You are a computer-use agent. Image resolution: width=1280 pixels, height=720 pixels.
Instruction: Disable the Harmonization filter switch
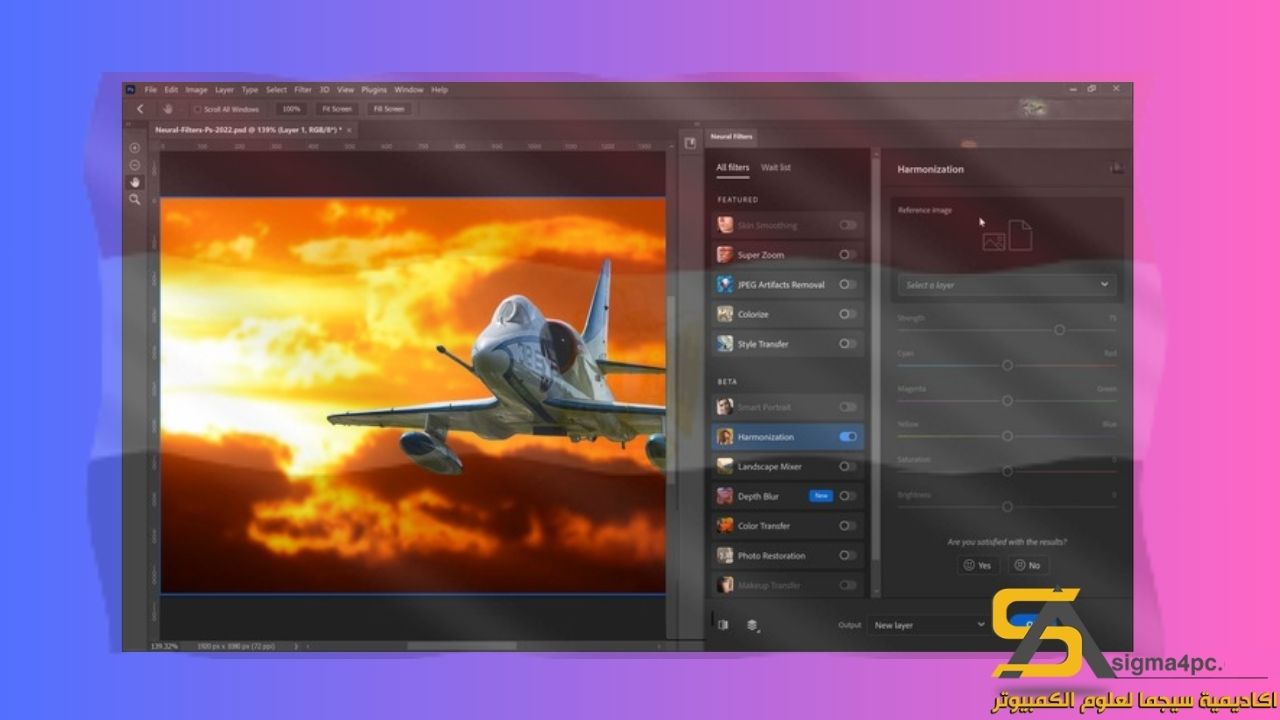[848, 437]
